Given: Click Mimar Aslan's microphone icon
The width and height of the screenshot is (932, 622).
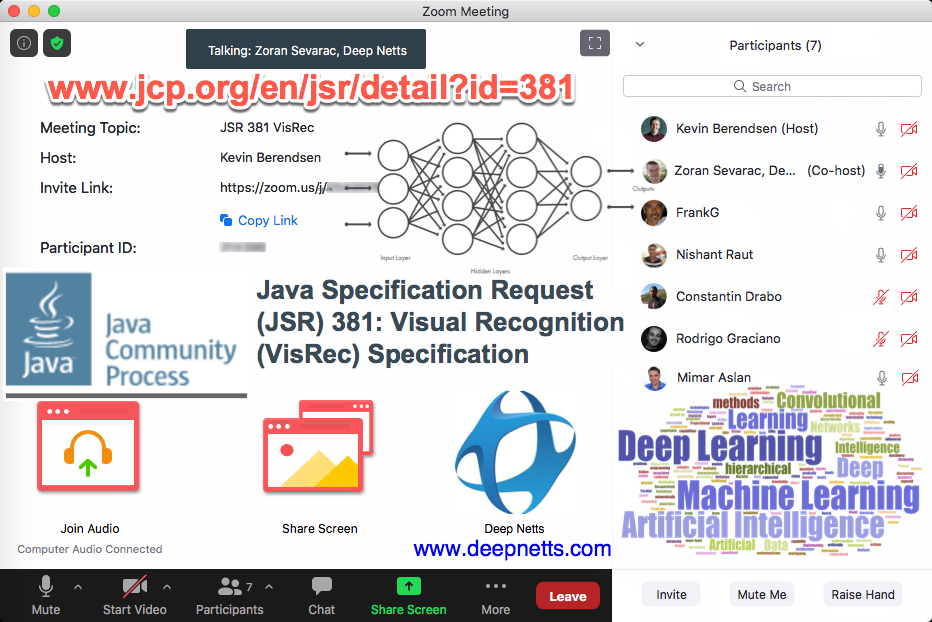Looking at the screenshot, I should (x=881, y=378).
